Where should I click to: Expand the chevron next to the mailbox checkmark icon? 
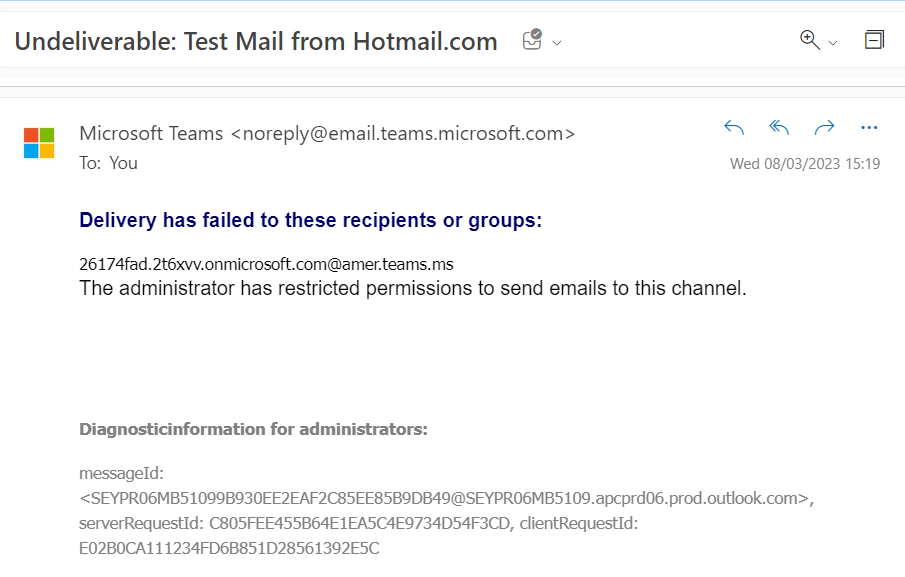557,43
